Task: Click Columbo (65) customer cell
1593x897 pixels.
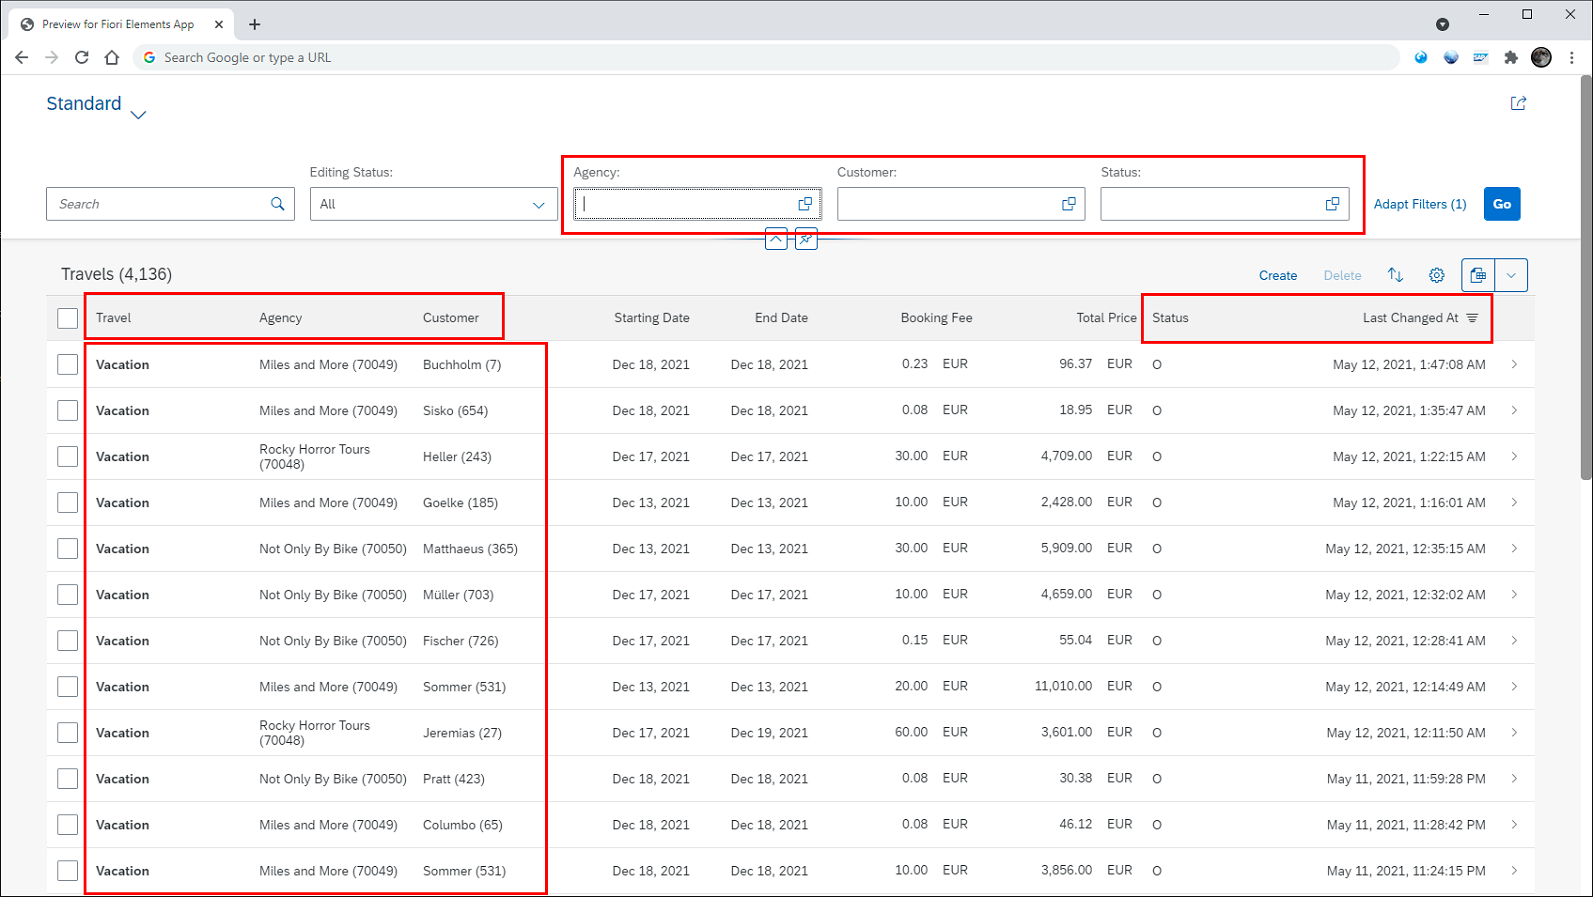Action: coord(462,825)
